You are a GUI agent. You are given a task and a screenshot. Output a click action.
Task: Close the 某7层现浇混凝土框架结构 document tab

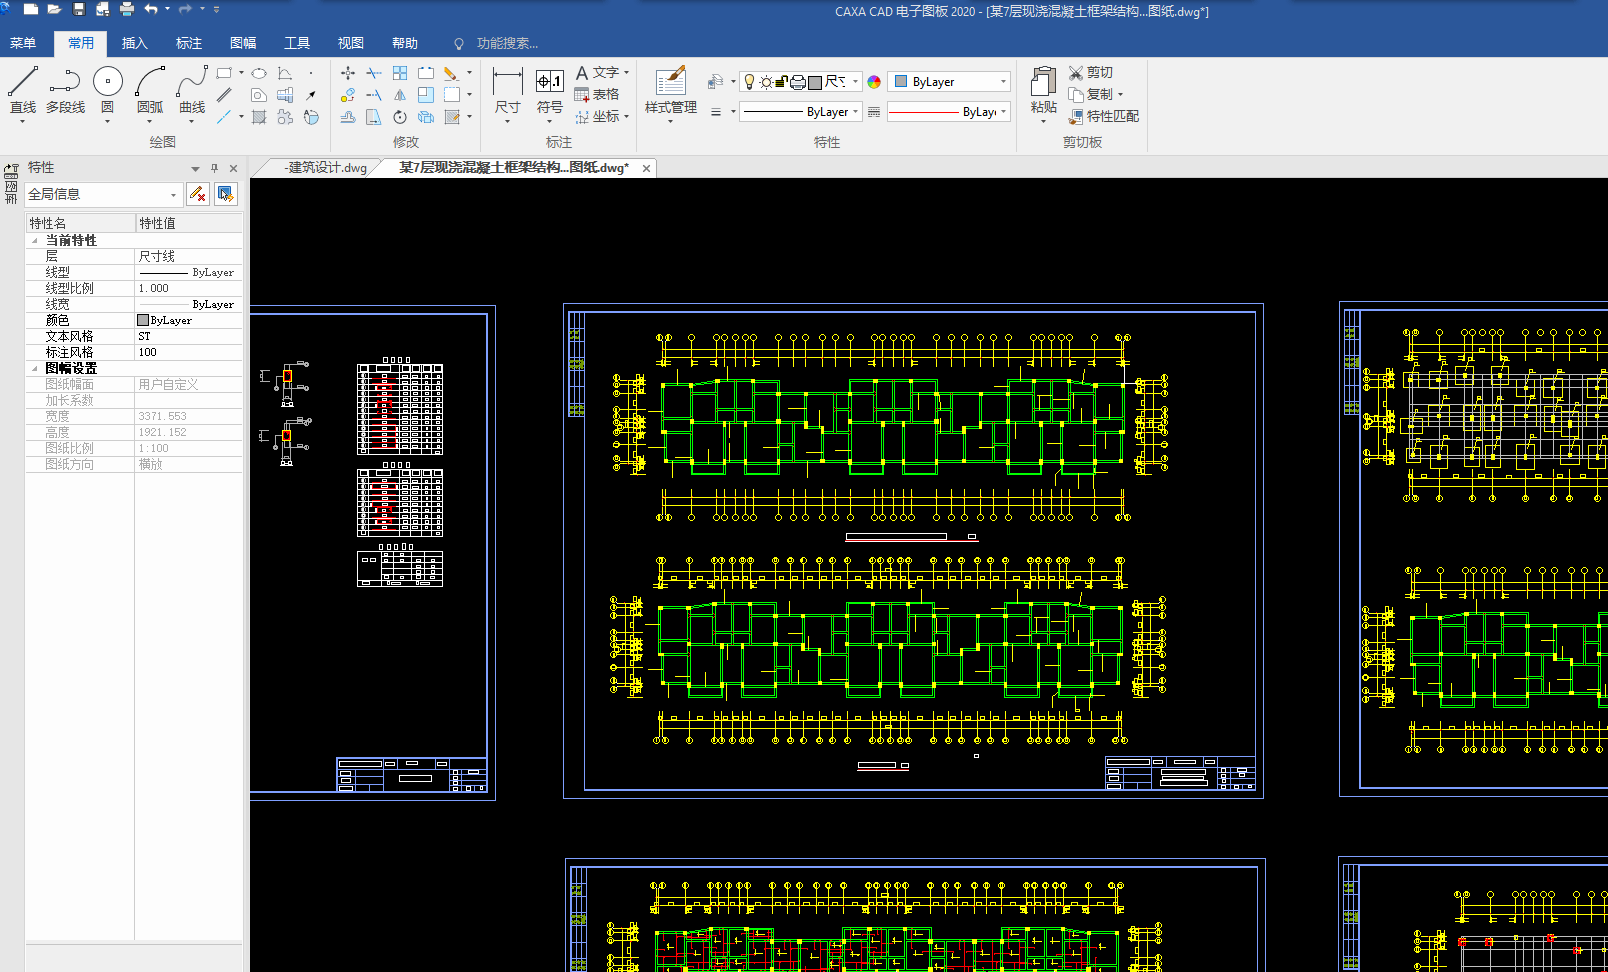click(647, 168)
